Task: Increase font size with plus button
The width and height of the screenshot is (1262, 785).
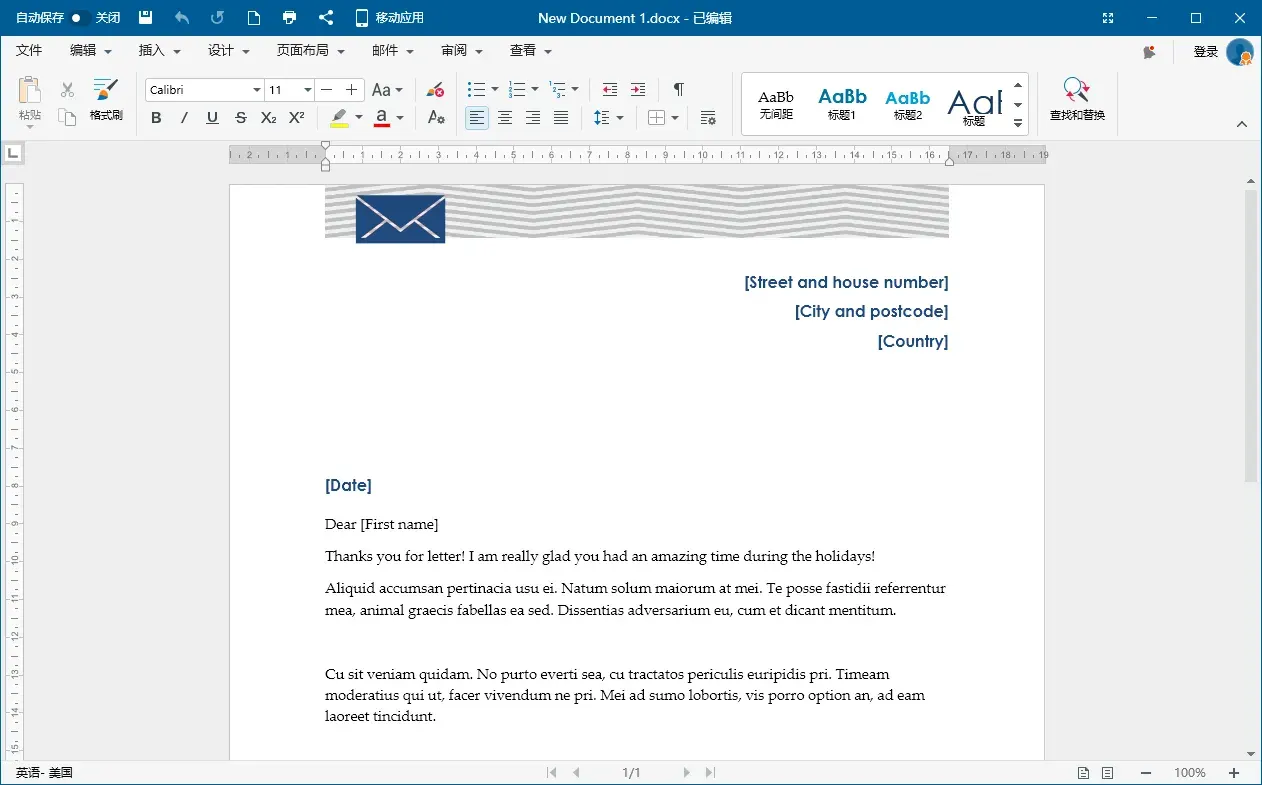Action: (351, 90)
